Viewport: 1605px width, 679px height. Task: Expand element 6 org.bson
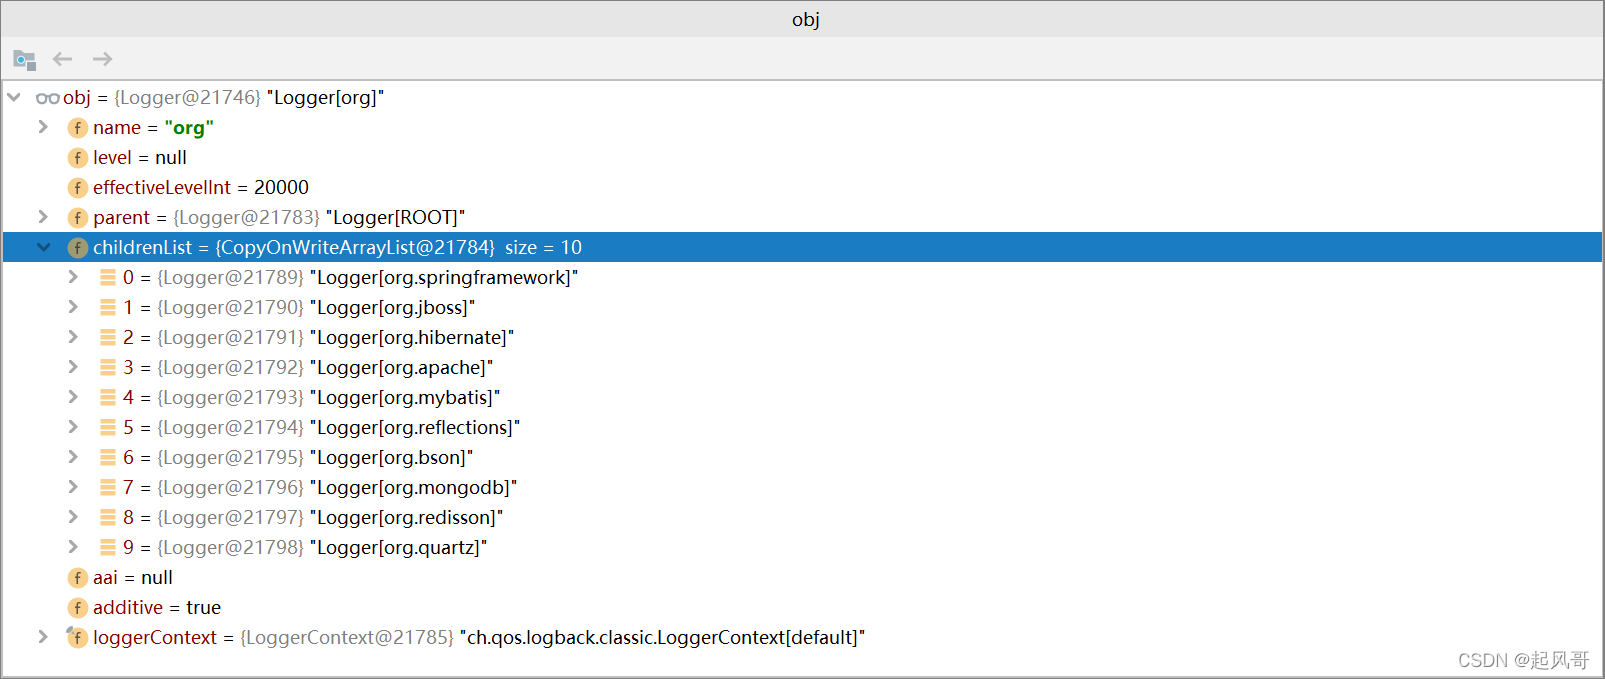point(73,457)
